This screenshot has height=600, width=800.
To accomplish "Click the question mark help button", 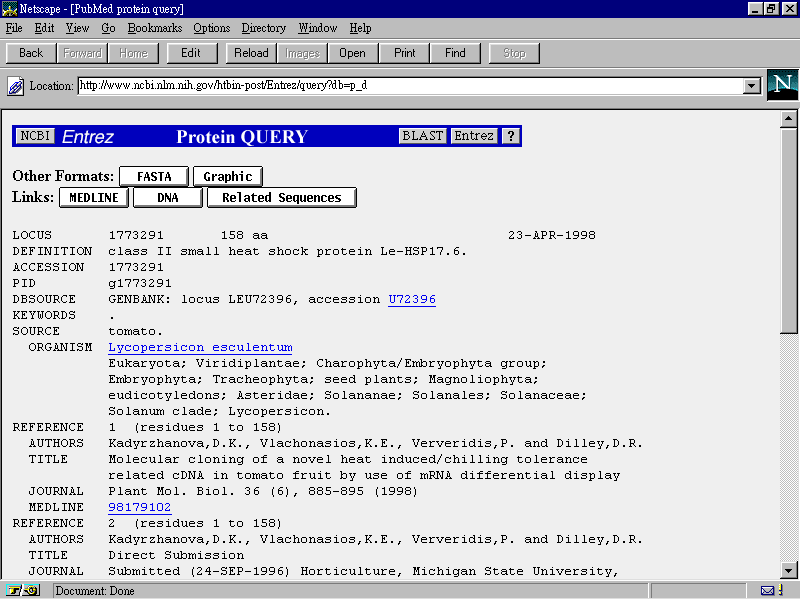I will (x=510, y=136).
